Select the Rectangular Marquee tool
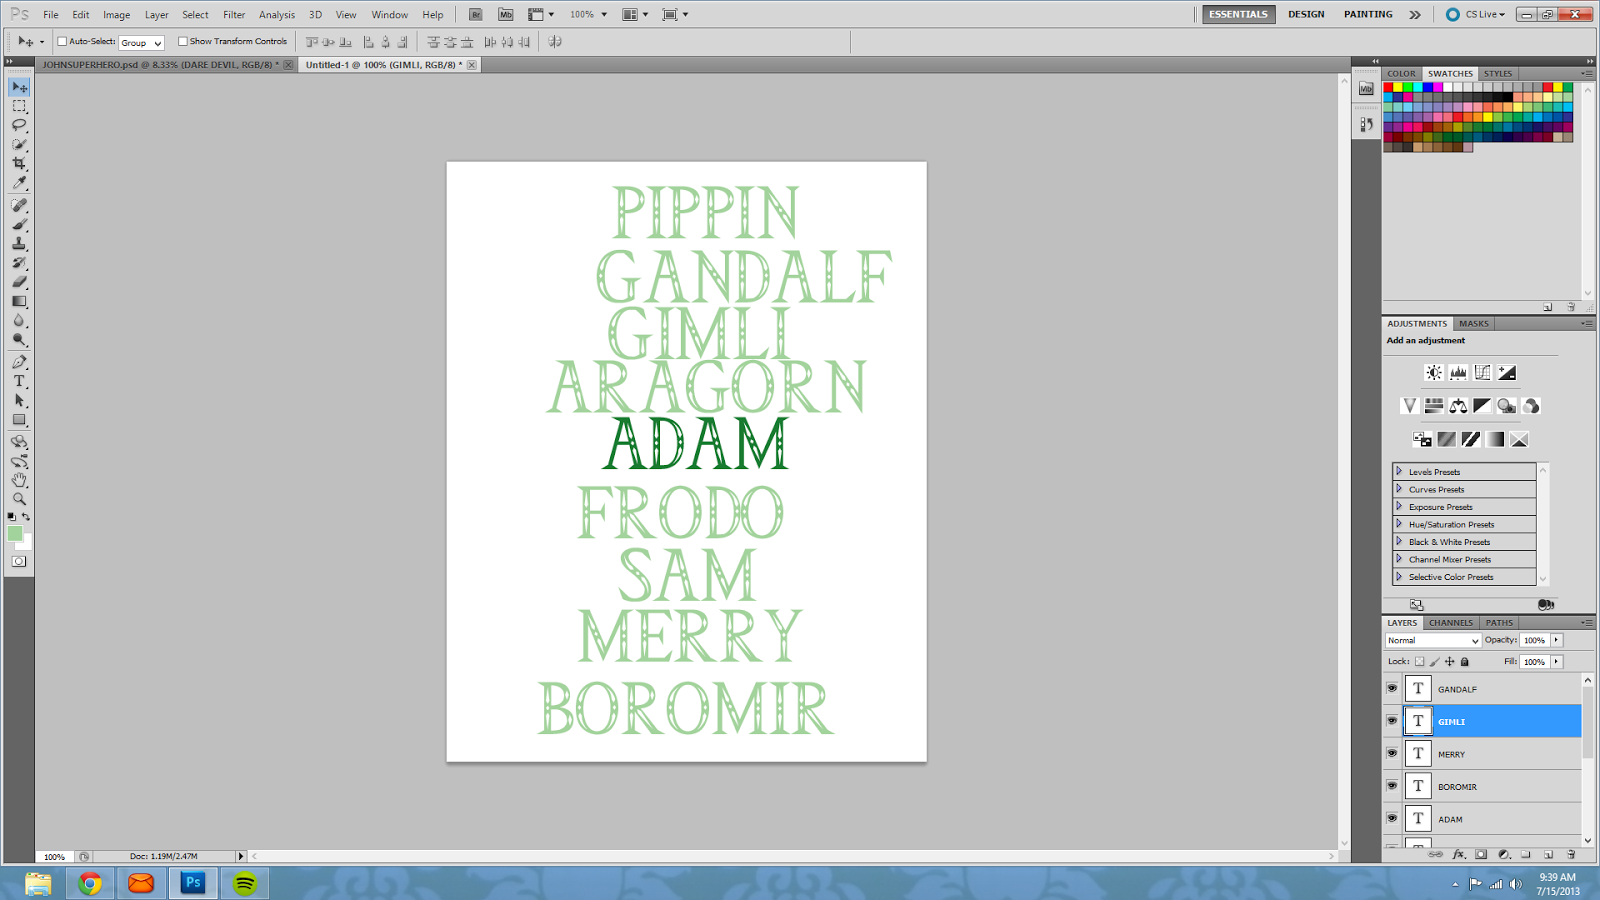The width and height of the screenshot is (1600, 900). pos(19,106)
